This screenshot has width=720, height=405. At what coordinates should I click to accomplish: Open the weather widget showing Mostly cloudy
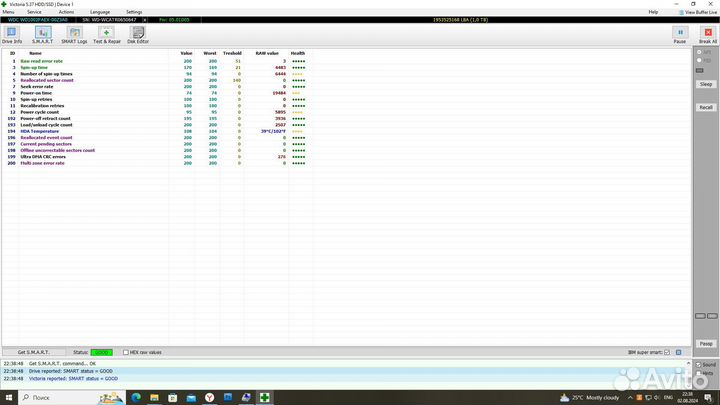[x=589, y=397]
